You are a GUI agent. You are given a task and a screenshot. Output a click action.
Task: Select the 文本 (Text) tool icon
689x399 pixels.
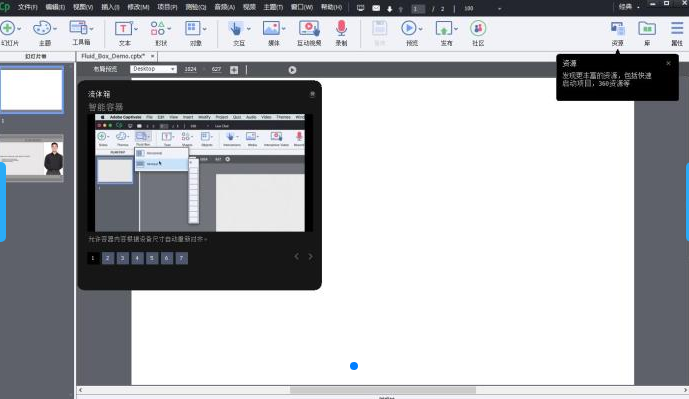pos(123,29)
